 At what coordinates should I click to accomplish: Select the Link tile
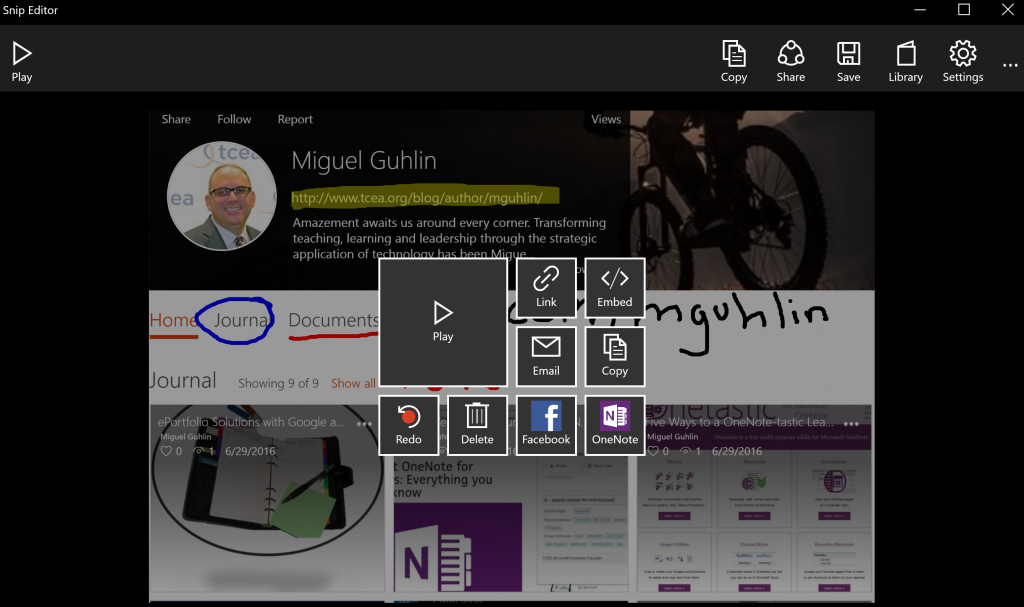[546, 287]
